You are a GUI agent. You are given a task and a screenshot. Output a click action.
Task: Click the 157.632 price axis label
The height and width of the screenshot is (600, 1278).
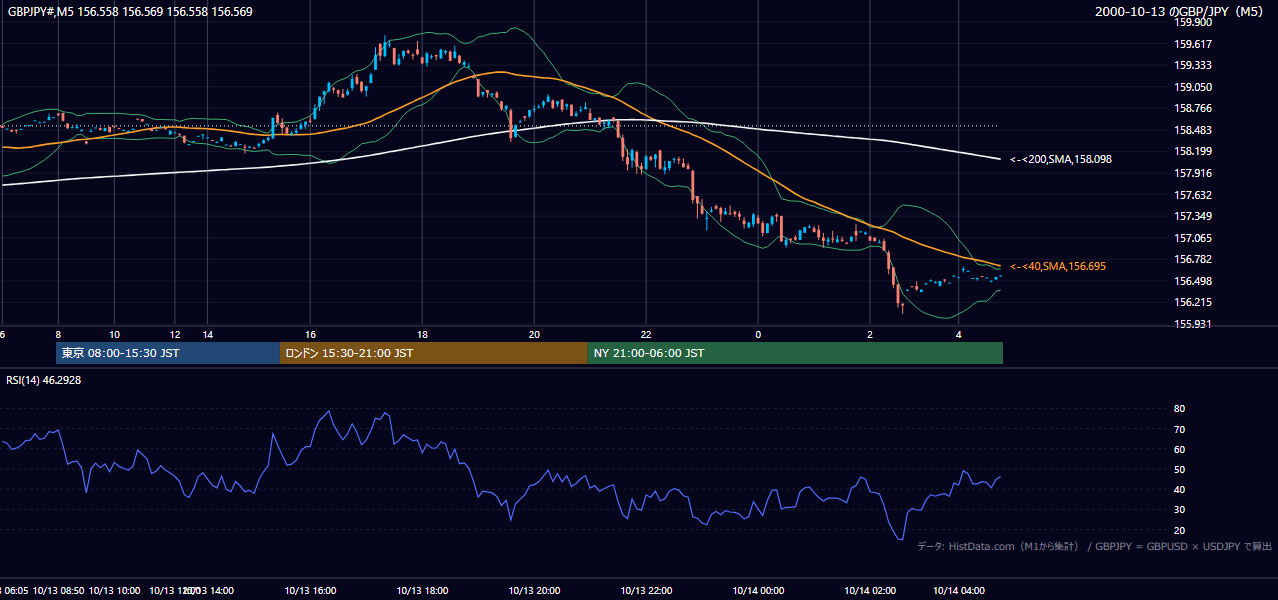1192,196
